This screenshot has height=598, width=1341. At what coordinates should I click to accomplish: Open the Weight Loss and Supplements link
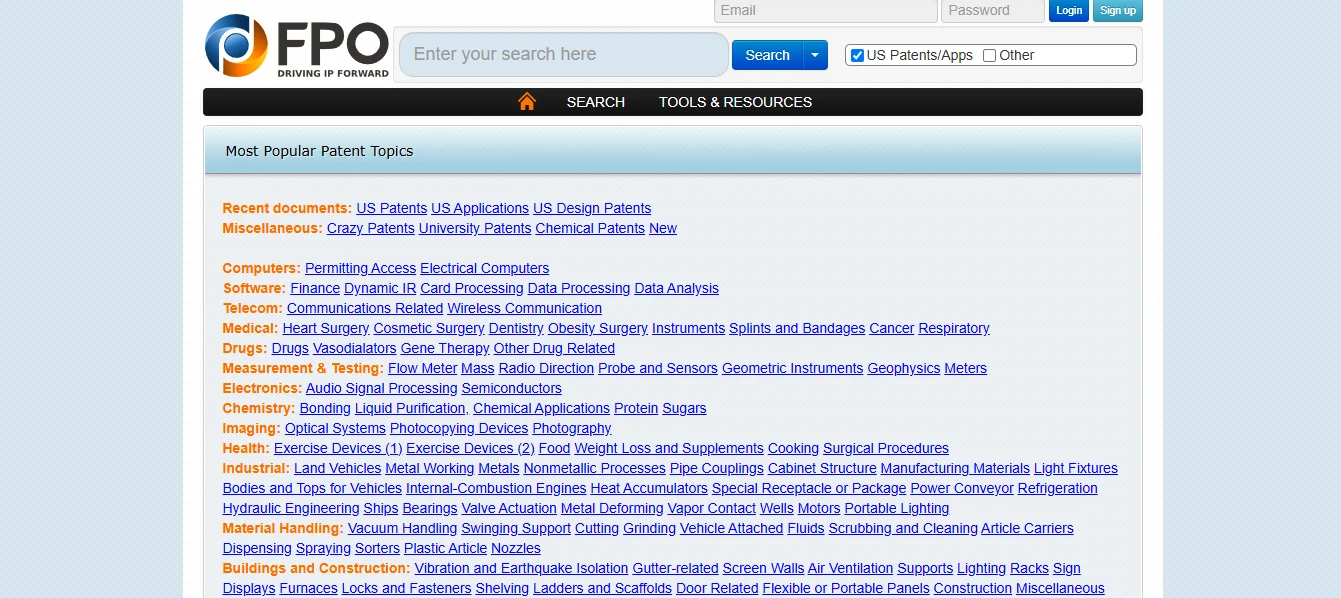pyautogui.click(x=669, y=448)
